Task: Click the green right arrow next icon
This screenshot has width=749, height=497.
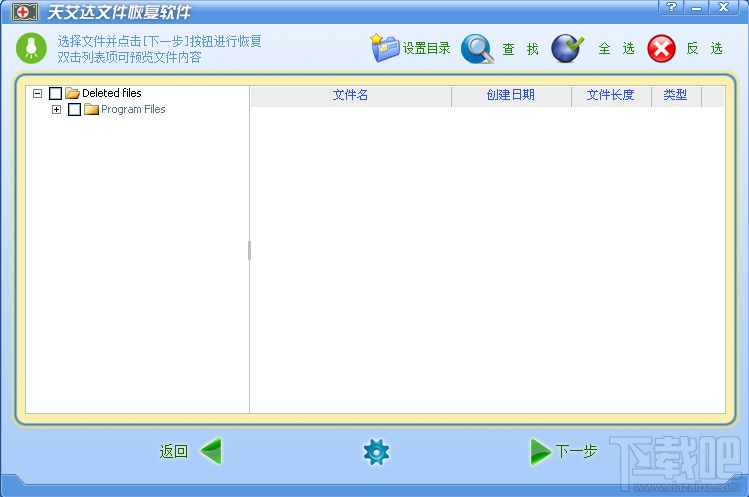Action: [x=541, y=452]
